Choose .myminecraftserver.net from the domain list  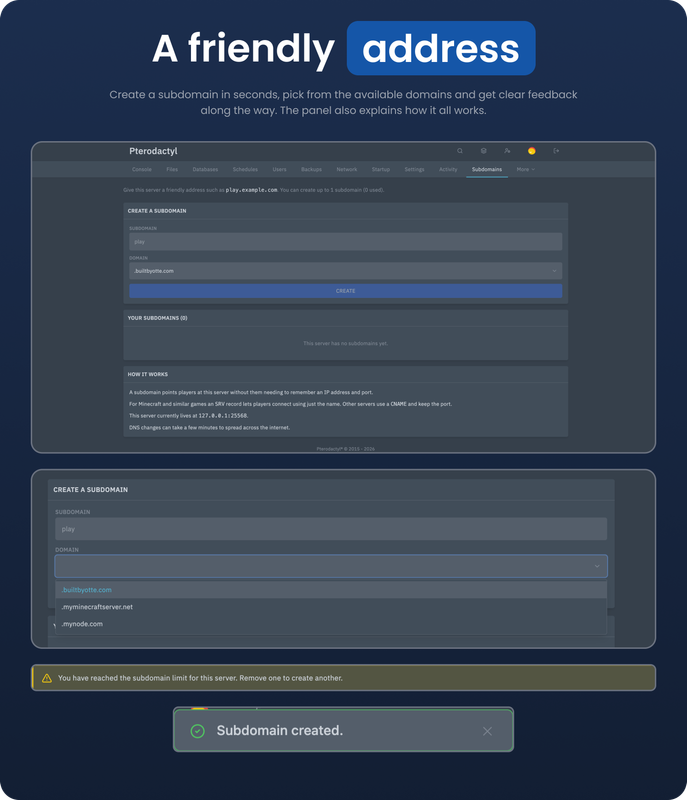click(331, 607)
